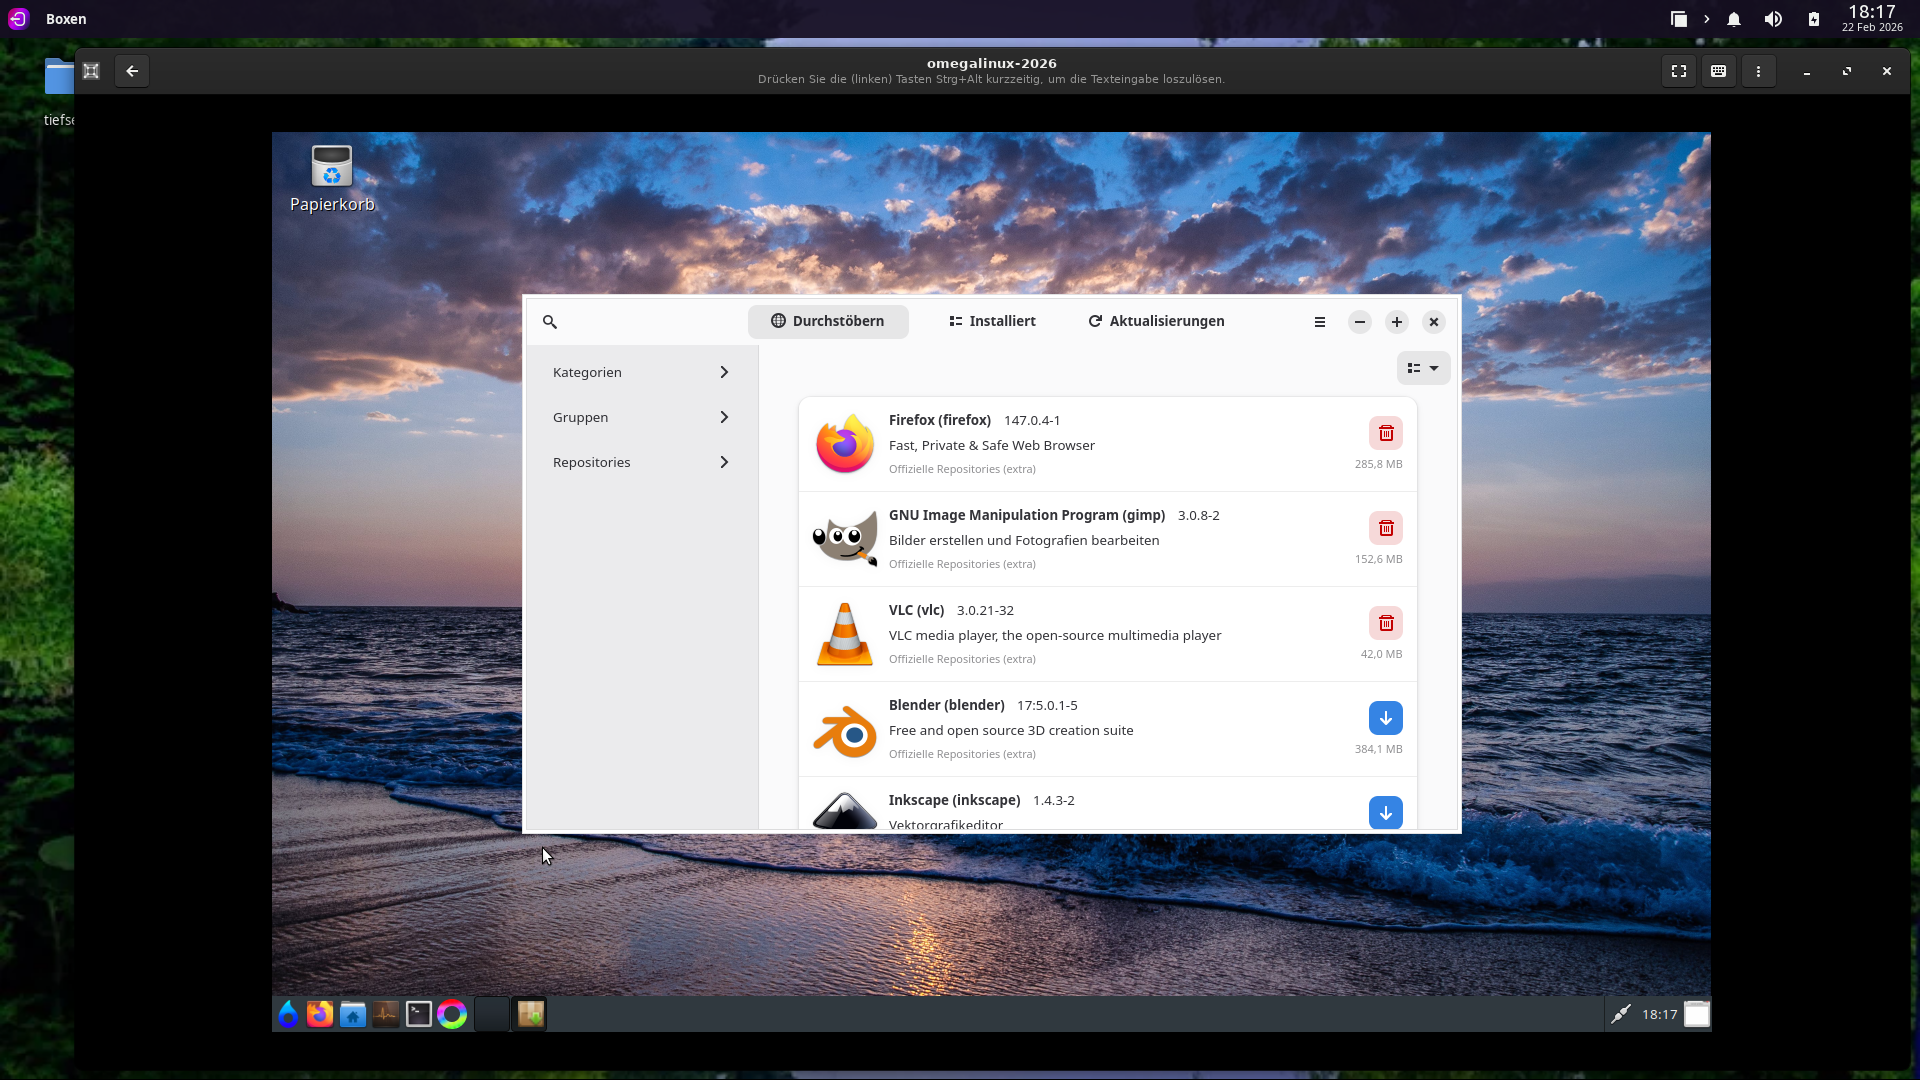The height and width of the screenshot is (1080, 1920).
Task: Remove Firefox using its trash button
Action: (1386, 433)
